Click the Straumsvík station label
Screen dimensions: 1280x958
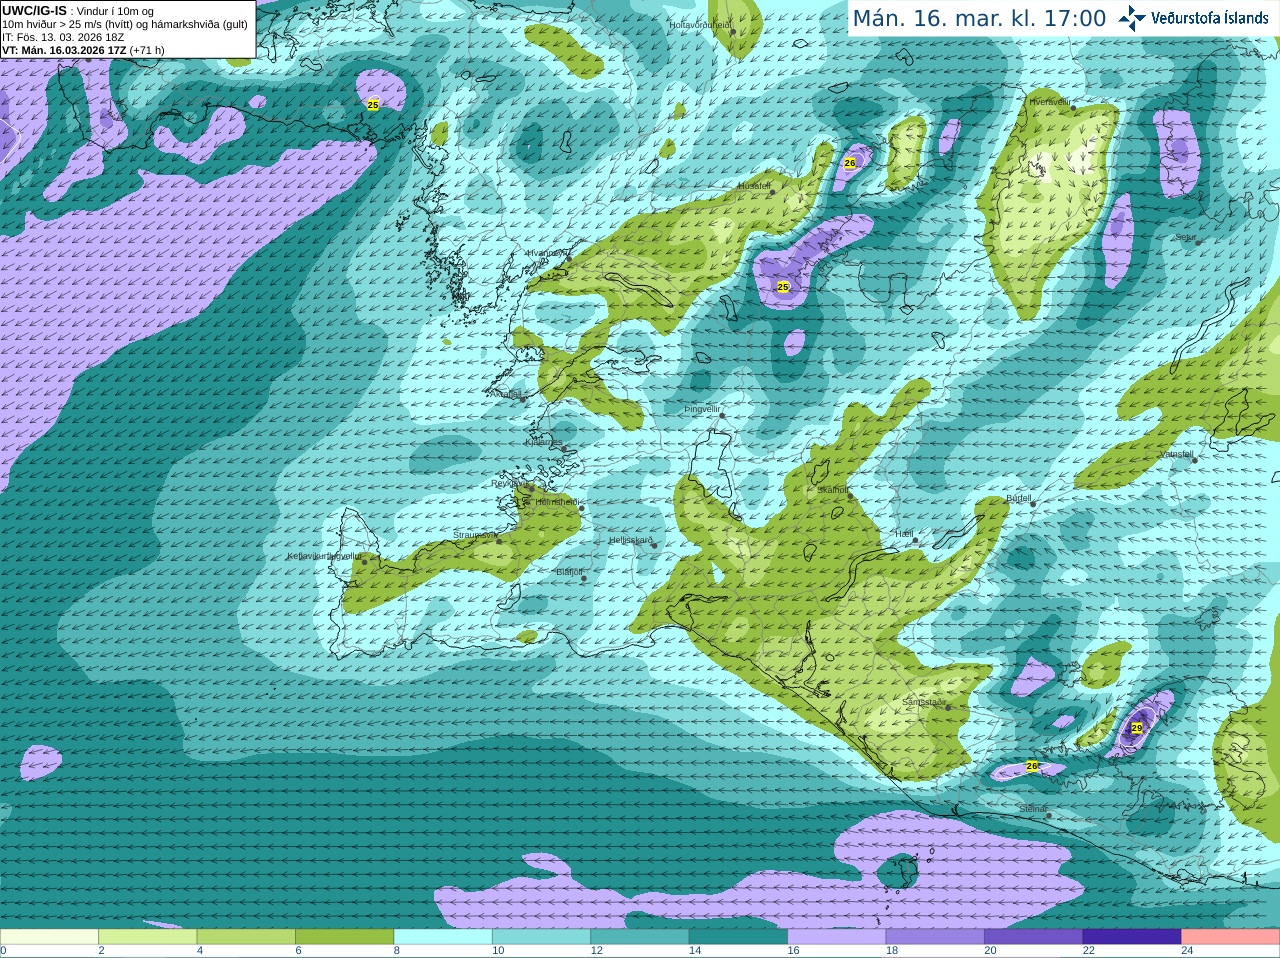point(474,535)
